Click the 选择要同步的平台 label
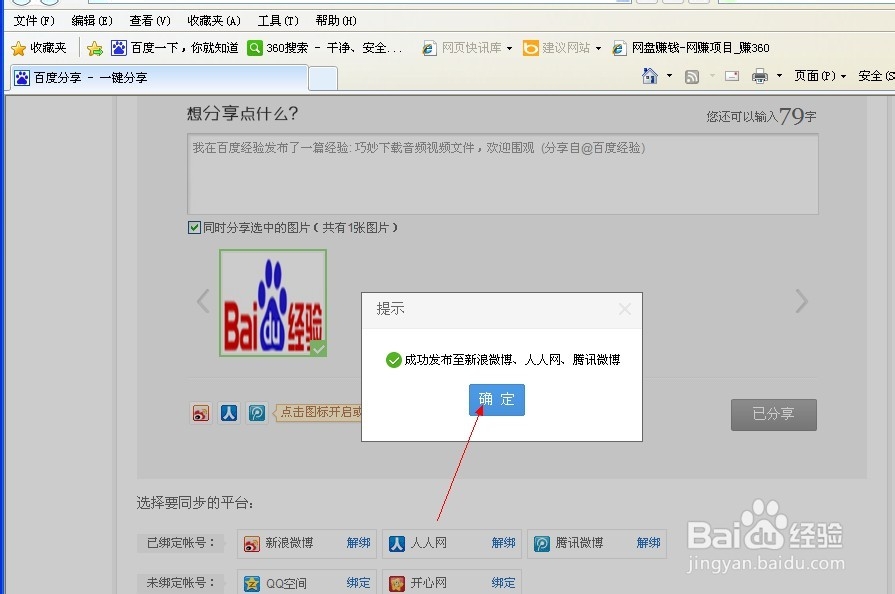The height and width of the screenshot is (594, 895). (x=195, y=503)
